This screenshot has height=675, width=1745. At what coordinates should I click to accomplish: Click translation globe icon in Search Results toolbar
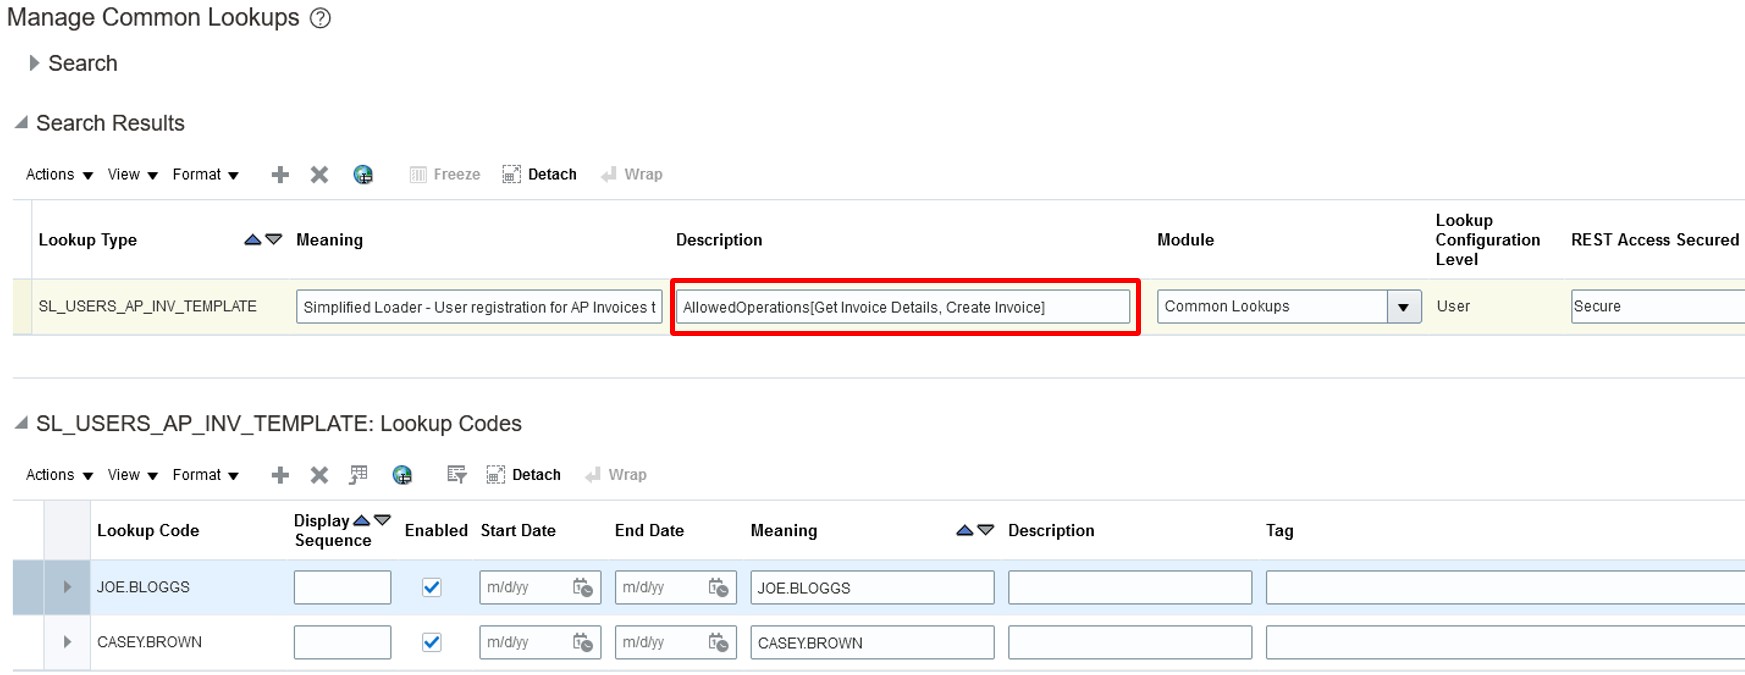363,175
